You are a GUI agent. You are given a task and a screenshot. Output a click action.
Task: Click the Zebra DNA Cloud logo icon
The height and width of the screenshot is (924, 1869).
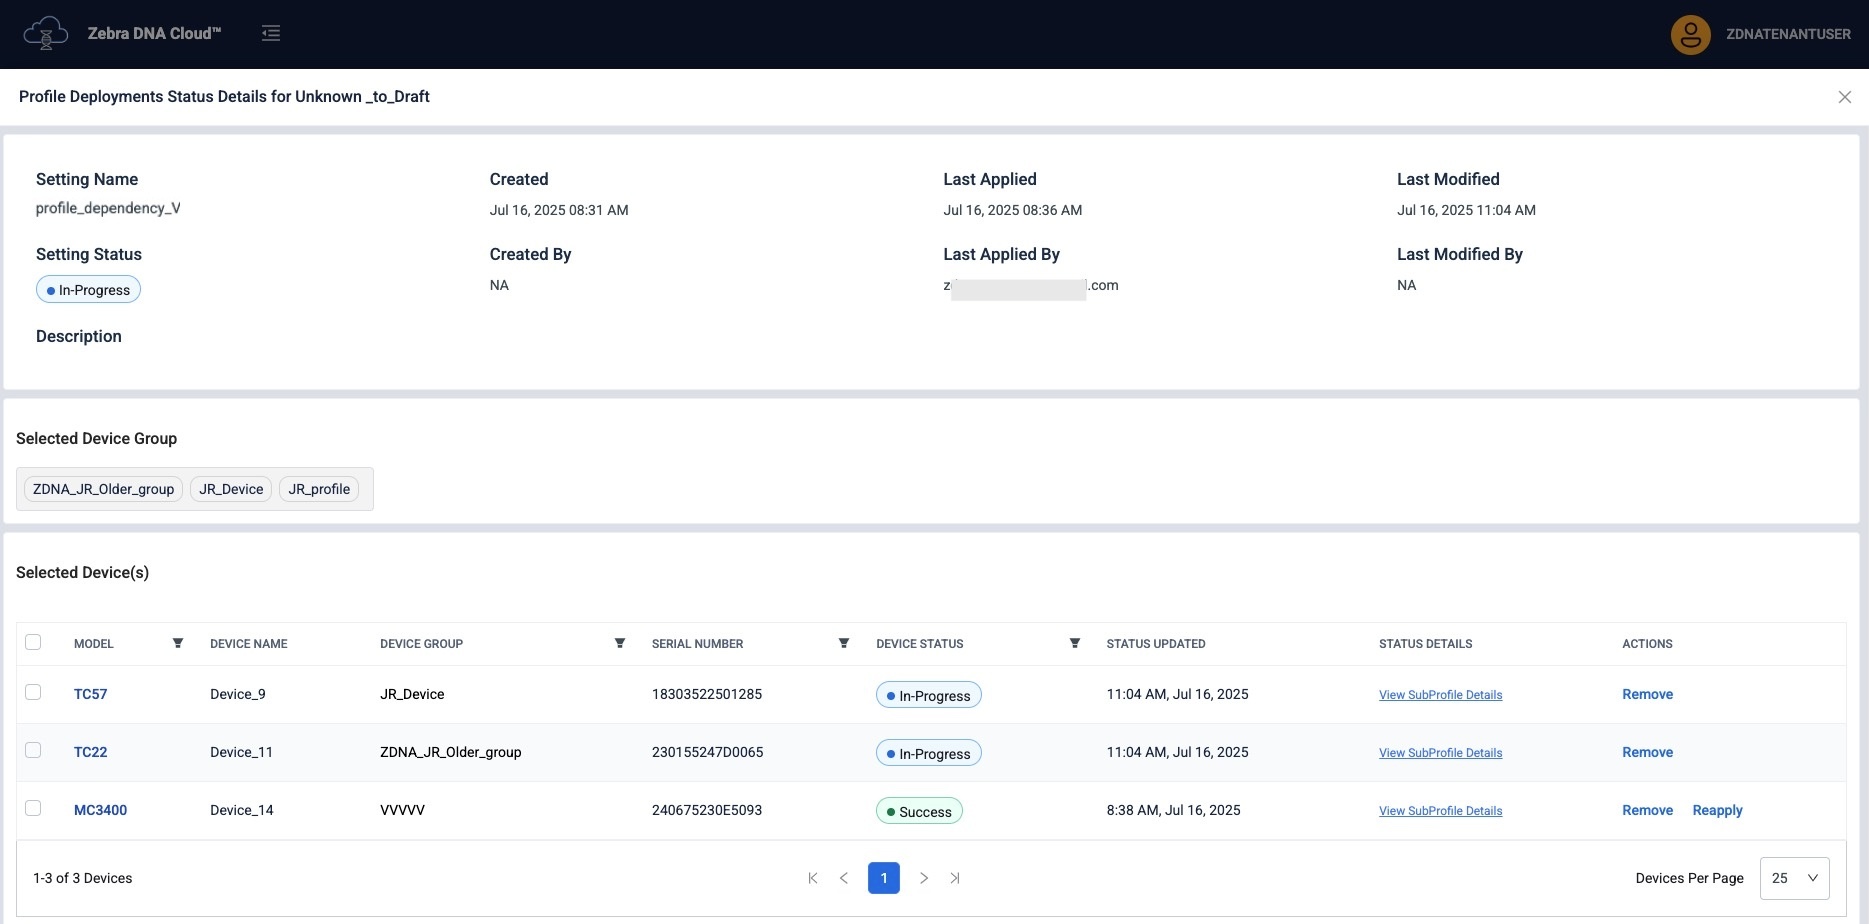pos(45,34)
